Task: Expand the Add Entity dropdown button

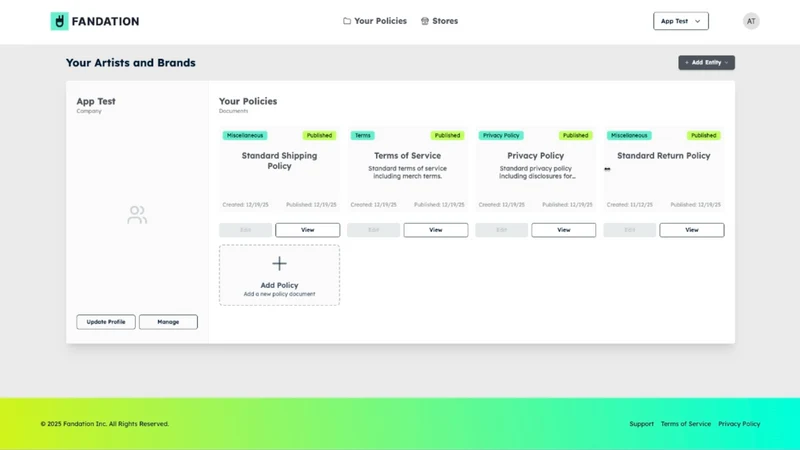Action: [x=706, y=62]
